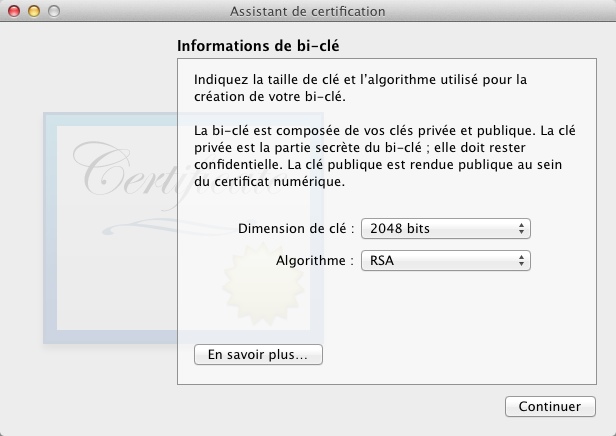Click arrows on the RSA popup
The image size is (616, 436).
[x=522, y=261]
